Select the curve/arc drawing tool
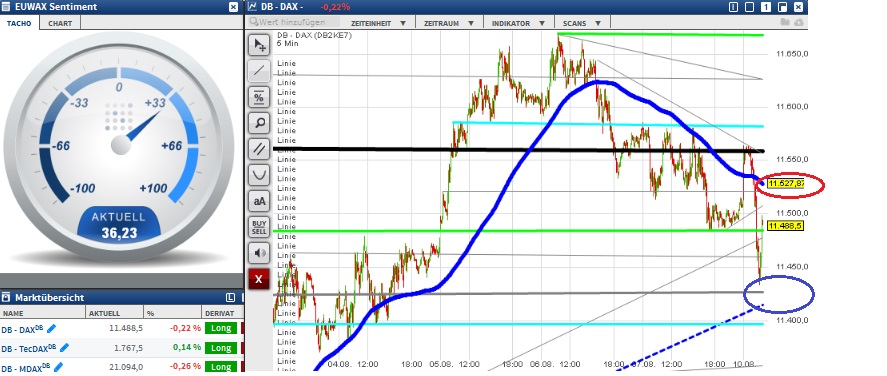This screenshot has height=376, width=887. pos(260,175)
